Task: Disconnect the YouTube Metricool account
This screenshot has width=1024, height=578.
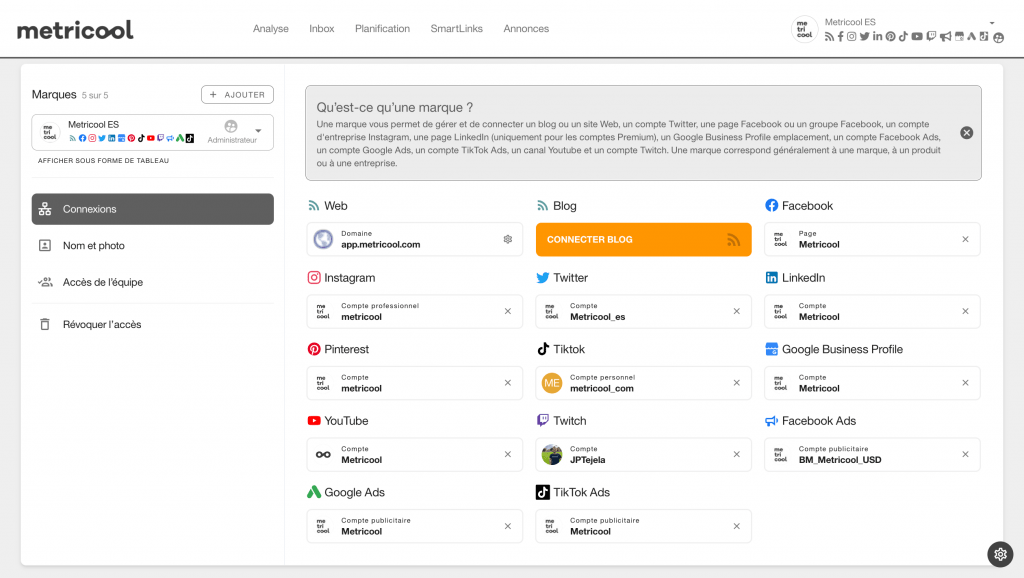Action: (x=508, y=455)
